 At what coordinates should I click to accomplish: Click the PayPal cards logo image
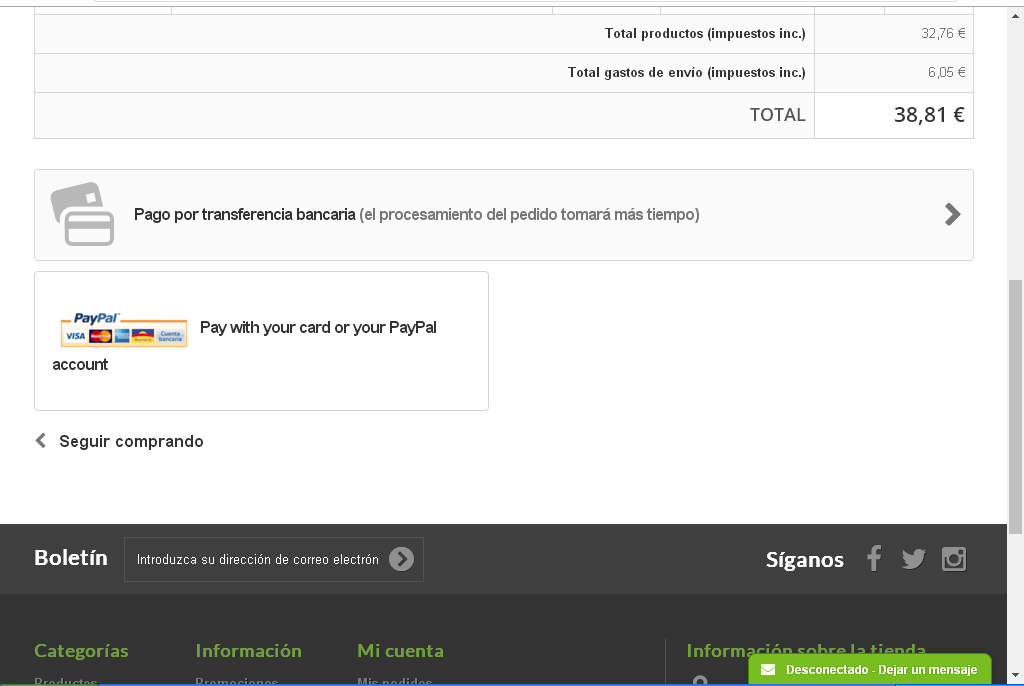[x=124, y=330]
